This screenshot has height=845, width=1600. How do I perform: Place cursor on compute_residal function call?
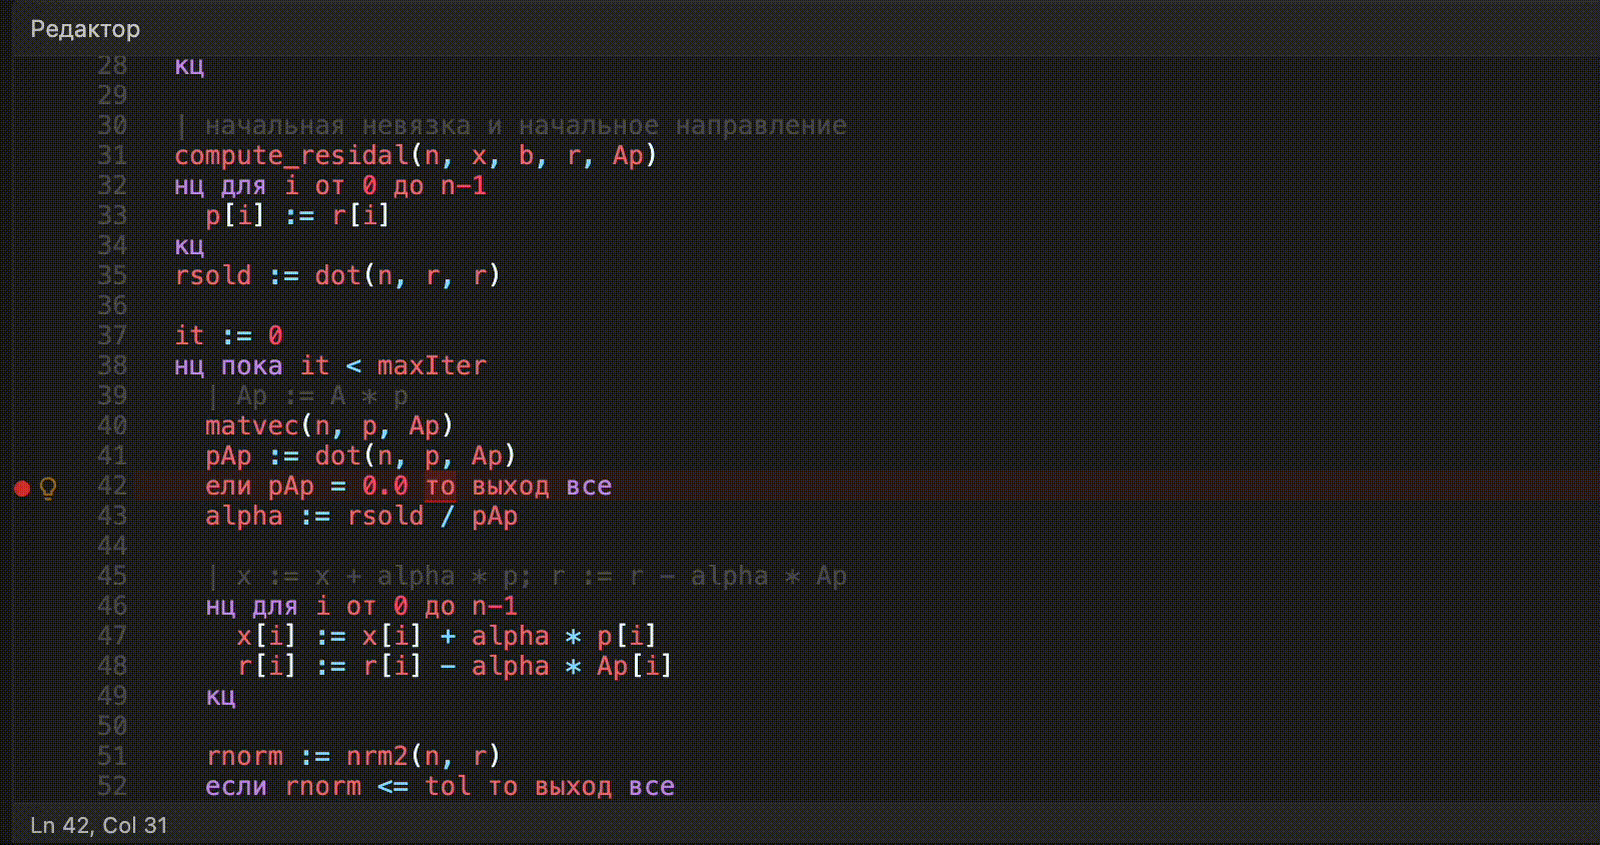pyautogui.click(x=291, y=156)
